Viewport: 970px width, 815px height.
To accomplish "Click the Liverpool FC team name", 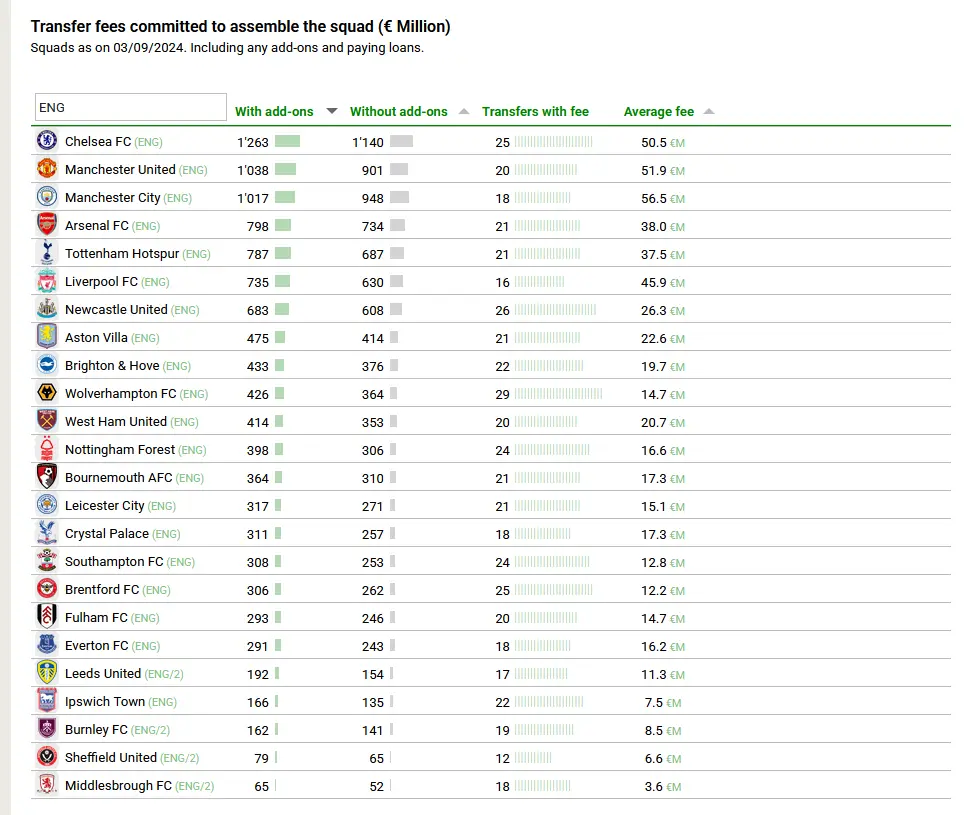I will [x=101, y=282].
